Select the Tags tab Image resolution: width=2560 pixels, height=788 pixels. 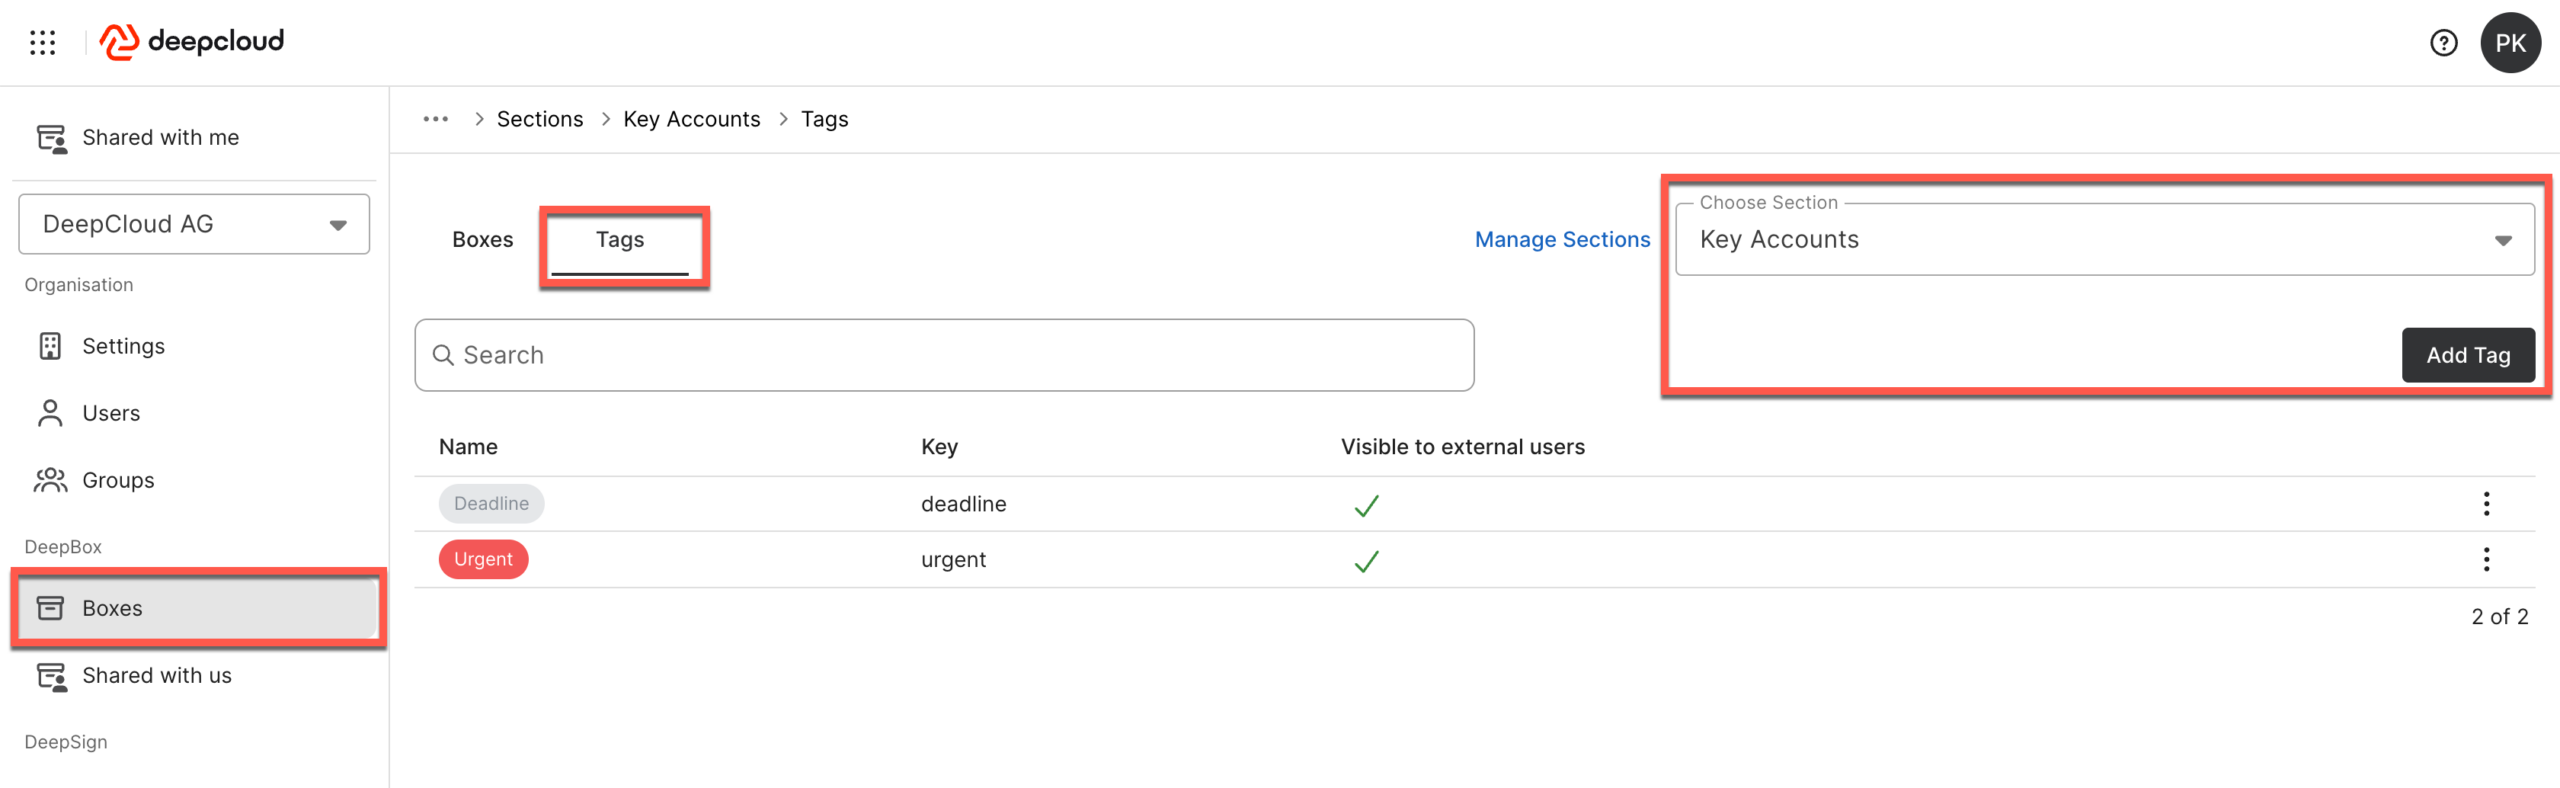click(620, 240)
